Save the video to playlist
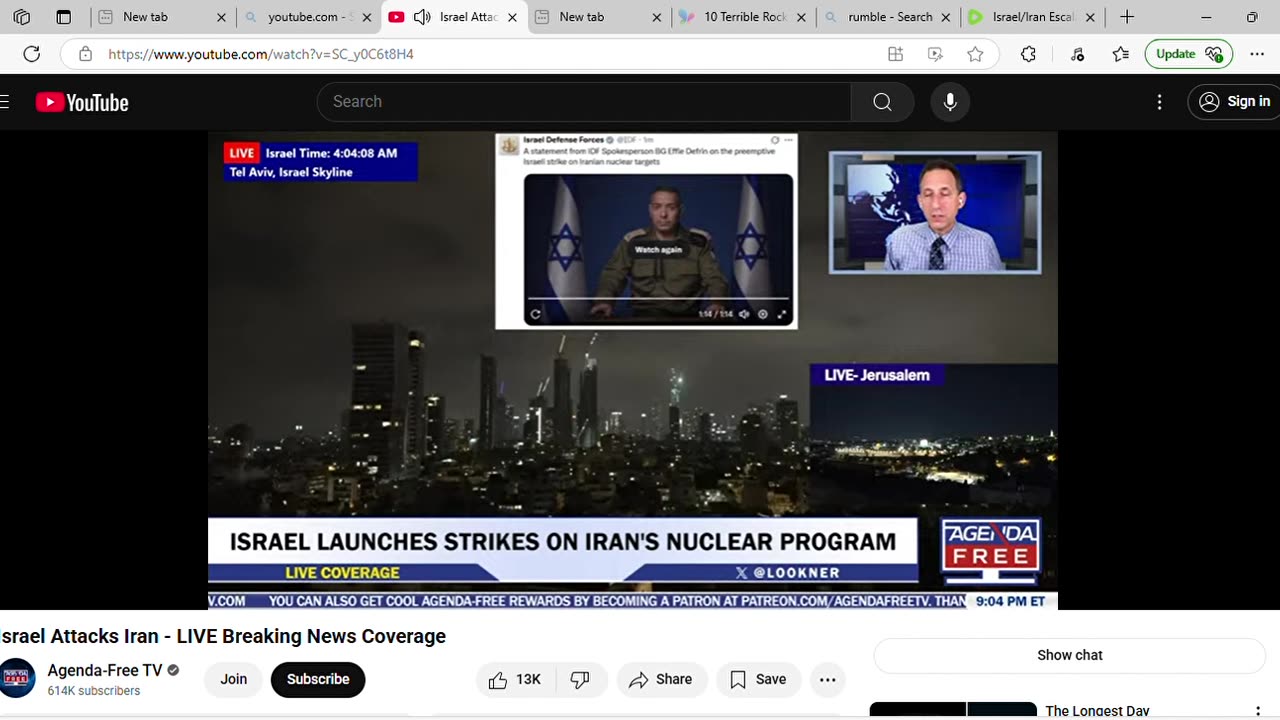This screenshot has width=1280, height=720. tap(758, 680)
